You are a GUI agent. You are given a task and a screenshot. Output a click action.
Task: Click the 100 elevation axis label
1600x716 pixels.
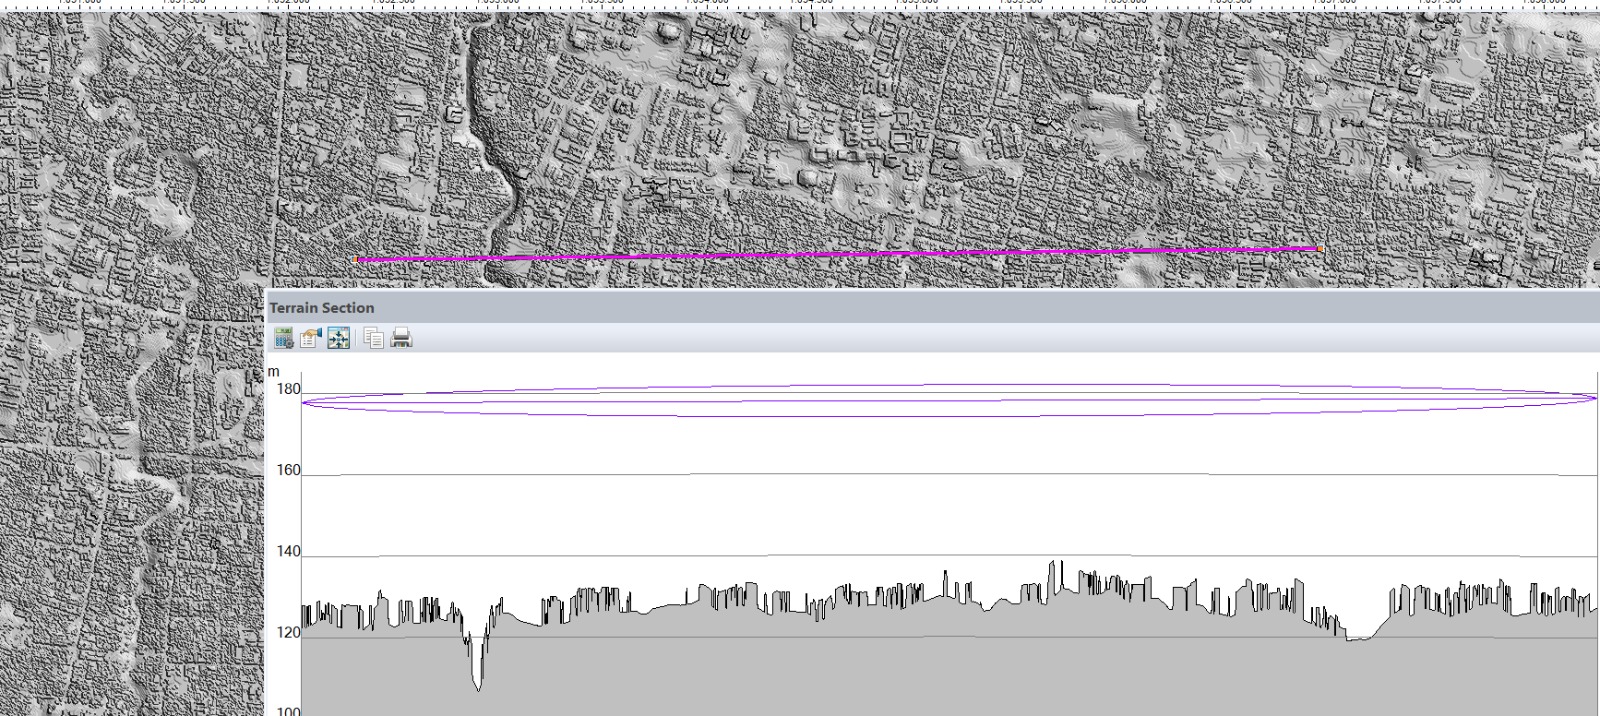(289, 711)
